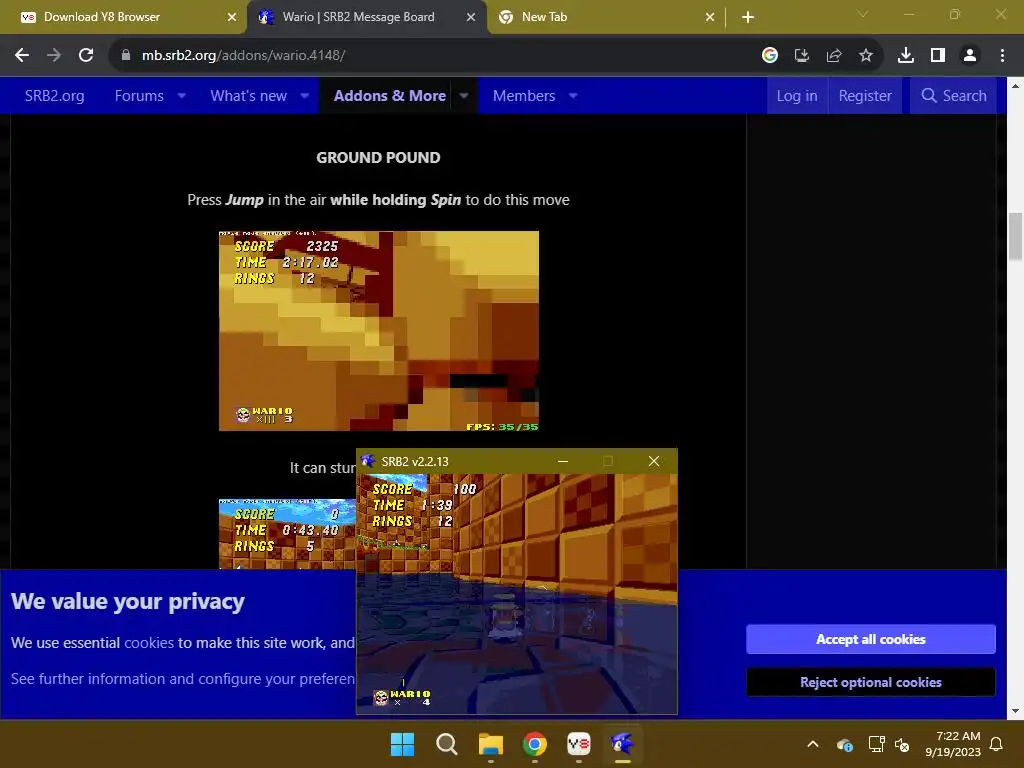Open Y8 Browser from the taskbar
The height and width of the screenshot is (768, 1024).
click(579, 744)
